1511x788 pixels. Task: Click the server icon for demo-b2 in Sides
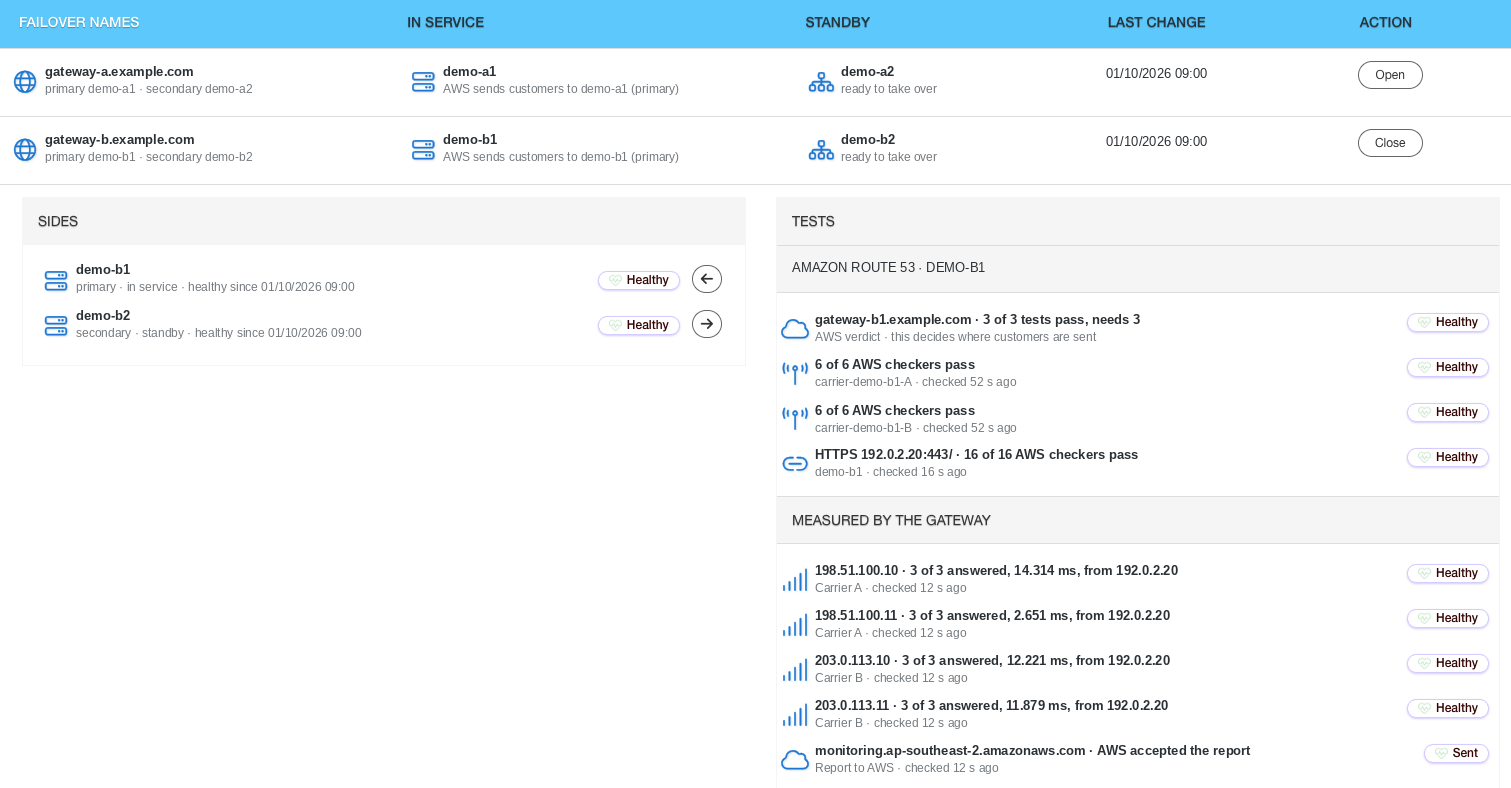point(56,326)
